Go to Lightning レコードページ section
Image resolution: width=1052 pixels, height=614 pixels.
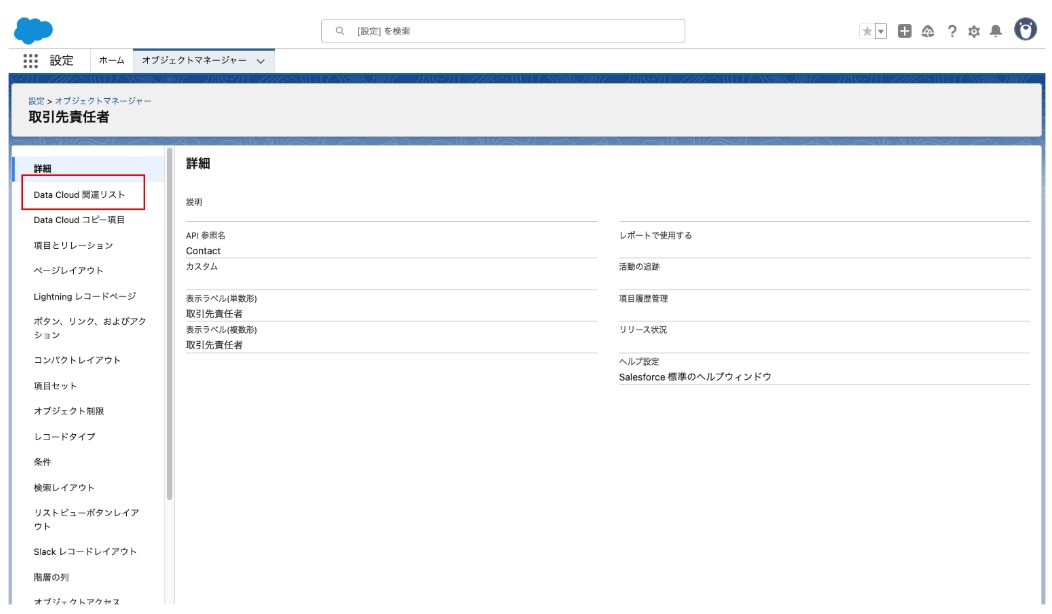click(85, 297)
